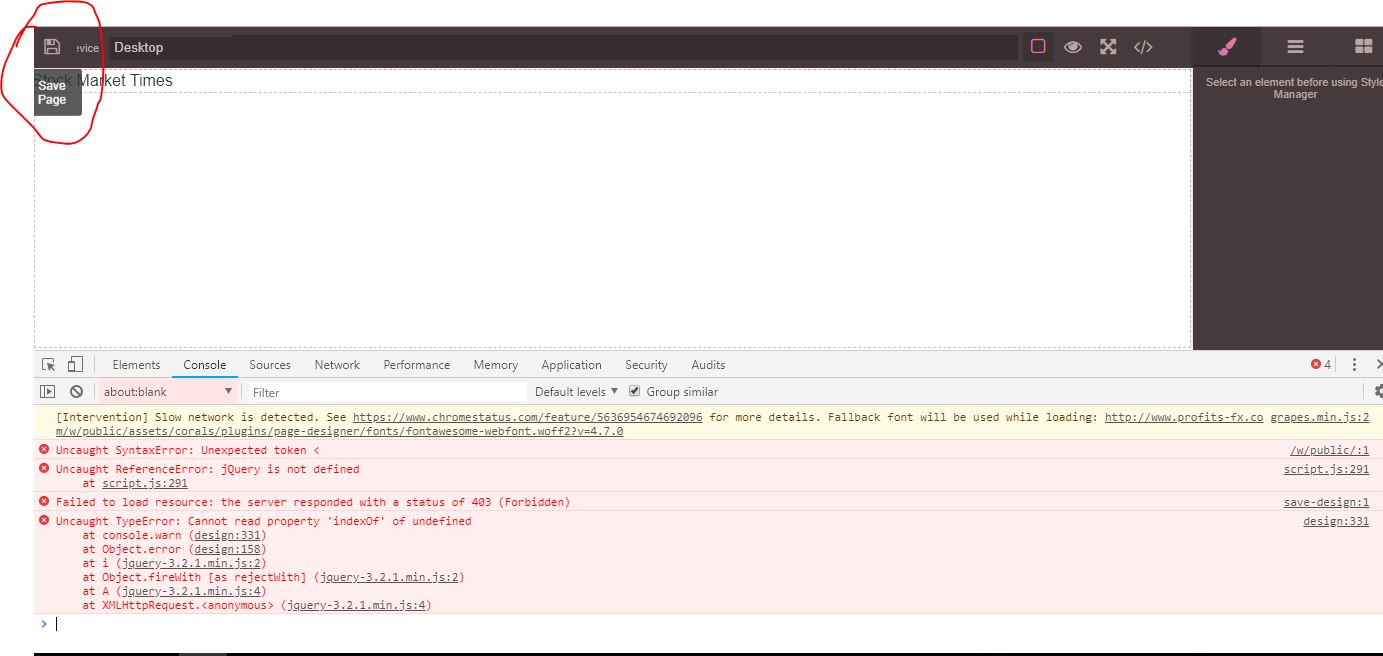
Task: Open the Default levels dropdown
Action: 577,392
